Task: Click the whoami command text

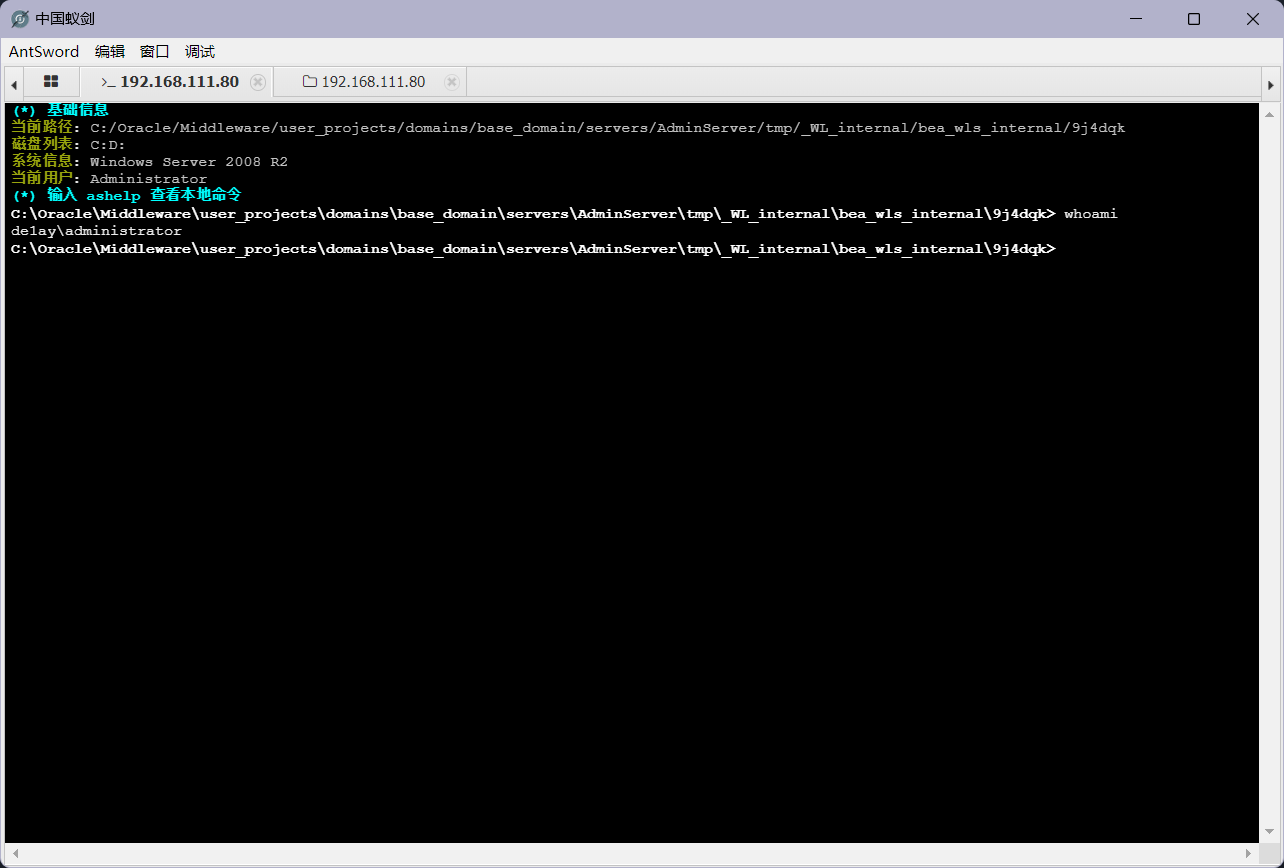Action: point(1091,213)
